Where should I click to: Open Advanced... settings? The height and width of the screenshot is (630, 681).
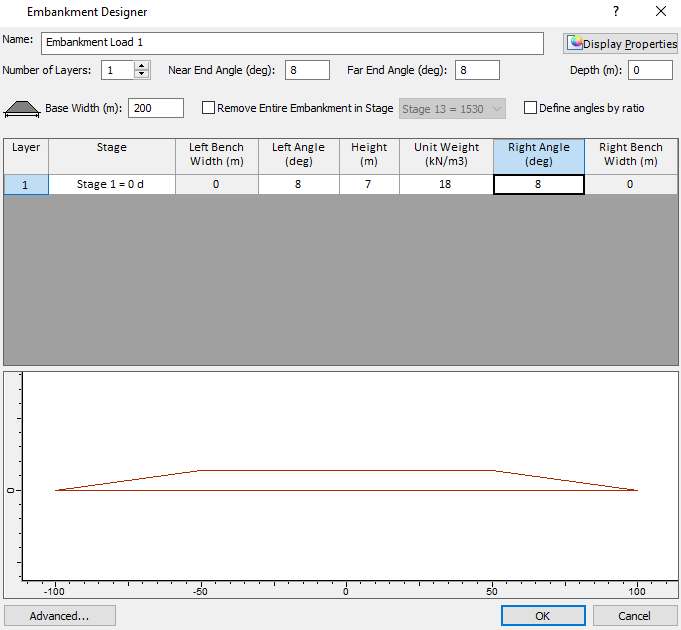pos(60,616)
